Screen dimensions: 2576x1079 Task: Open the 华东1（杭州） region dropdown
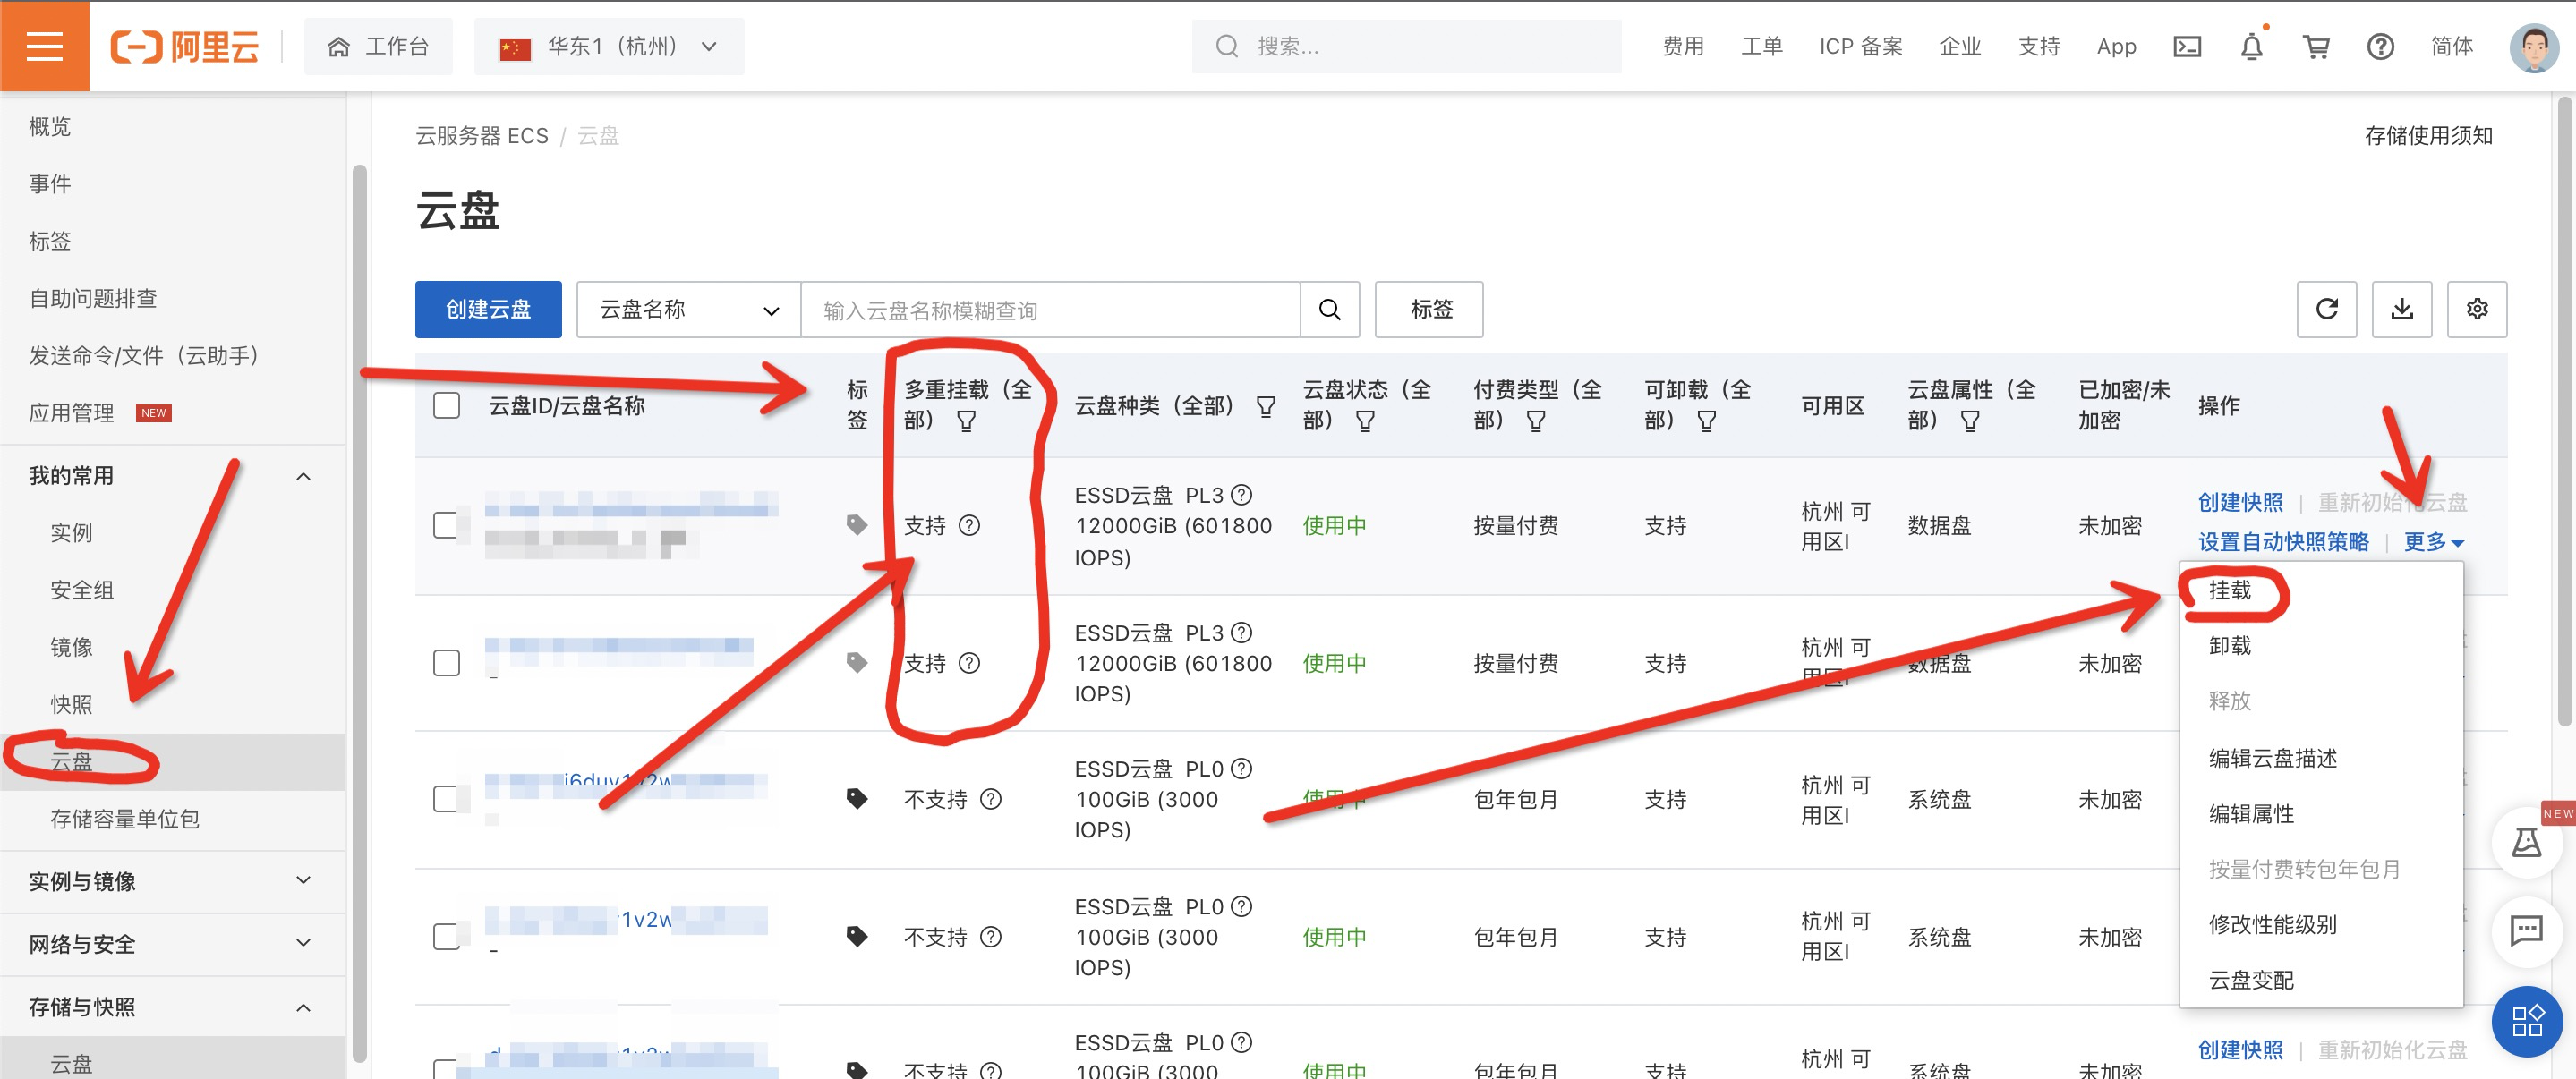click(608, 46)
